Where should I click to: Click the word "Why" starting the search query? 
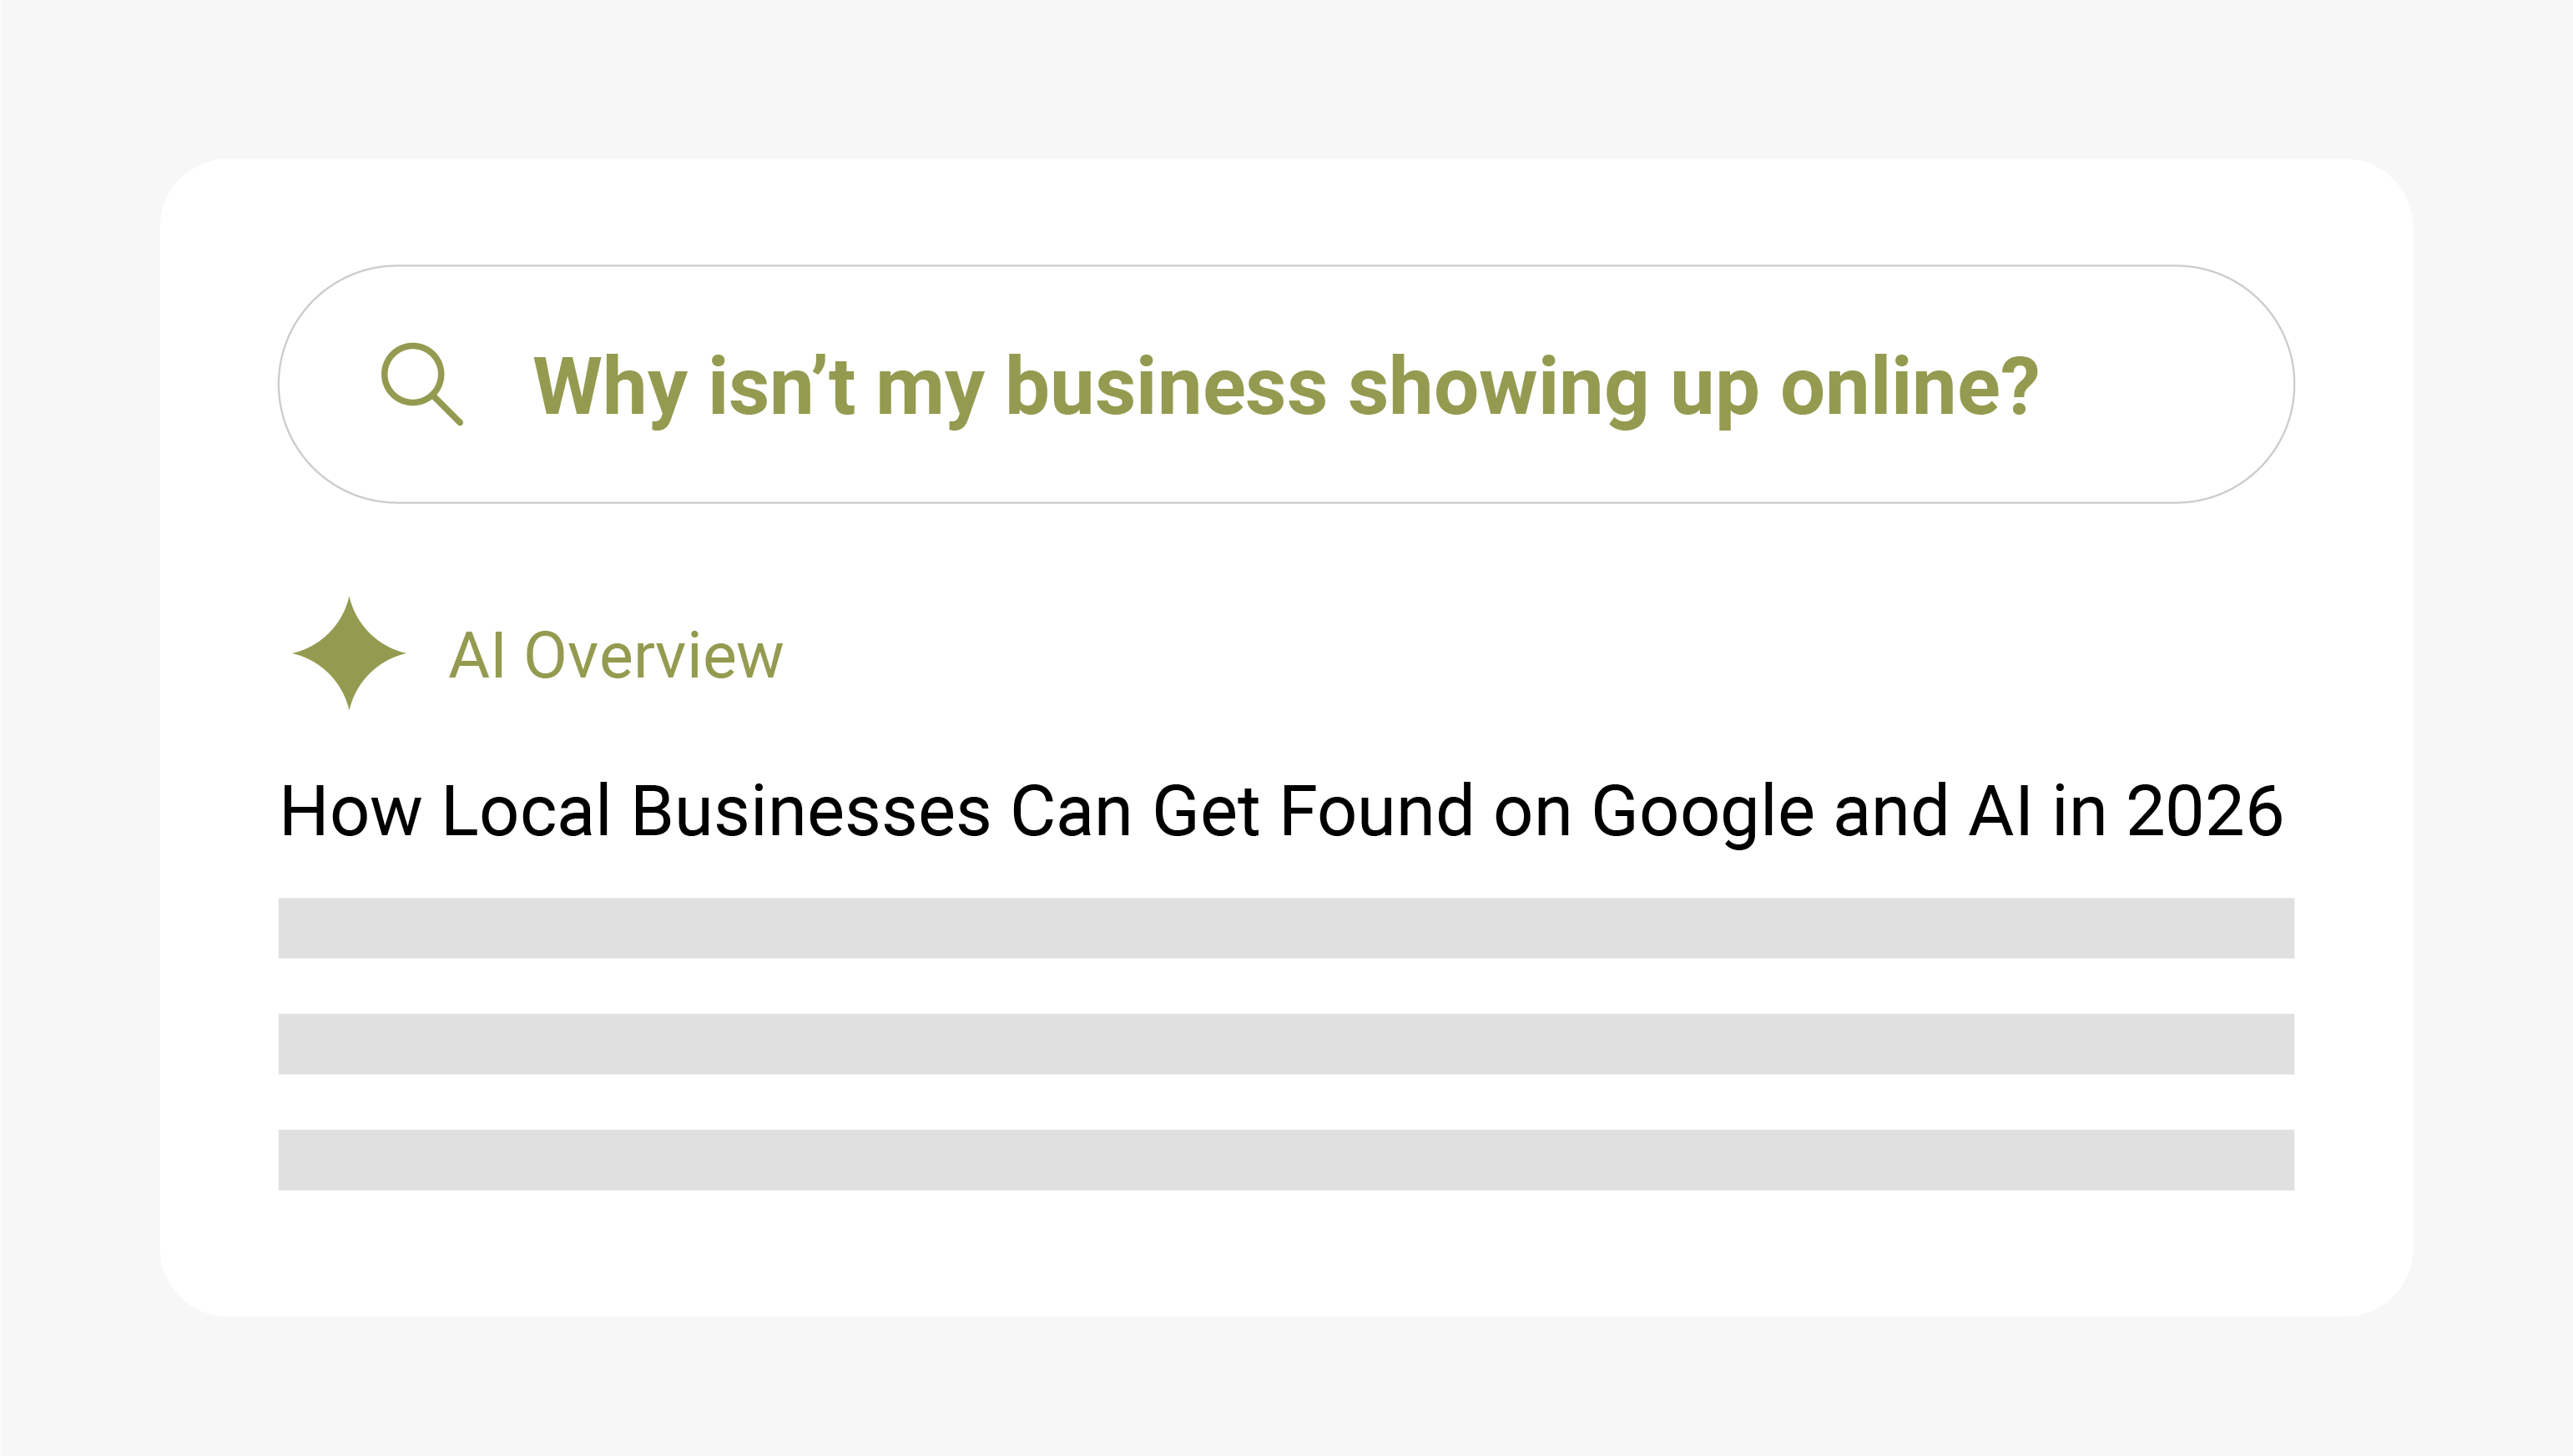tap(610, 386)
